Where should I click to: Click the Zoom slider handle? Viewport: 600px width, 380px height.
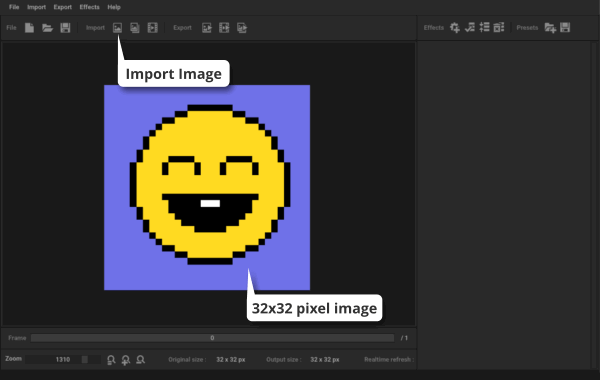click(x=85, y=359)
